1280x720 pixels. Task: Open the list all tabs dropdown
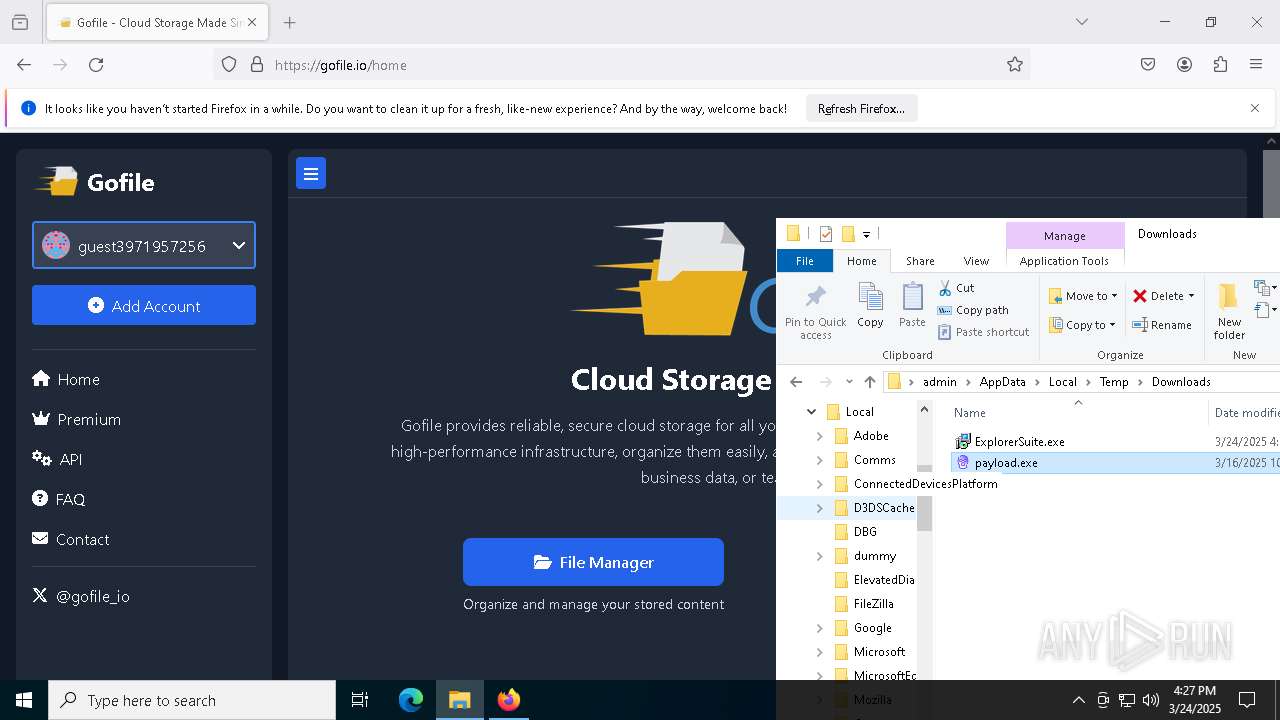coord(1082,22)
